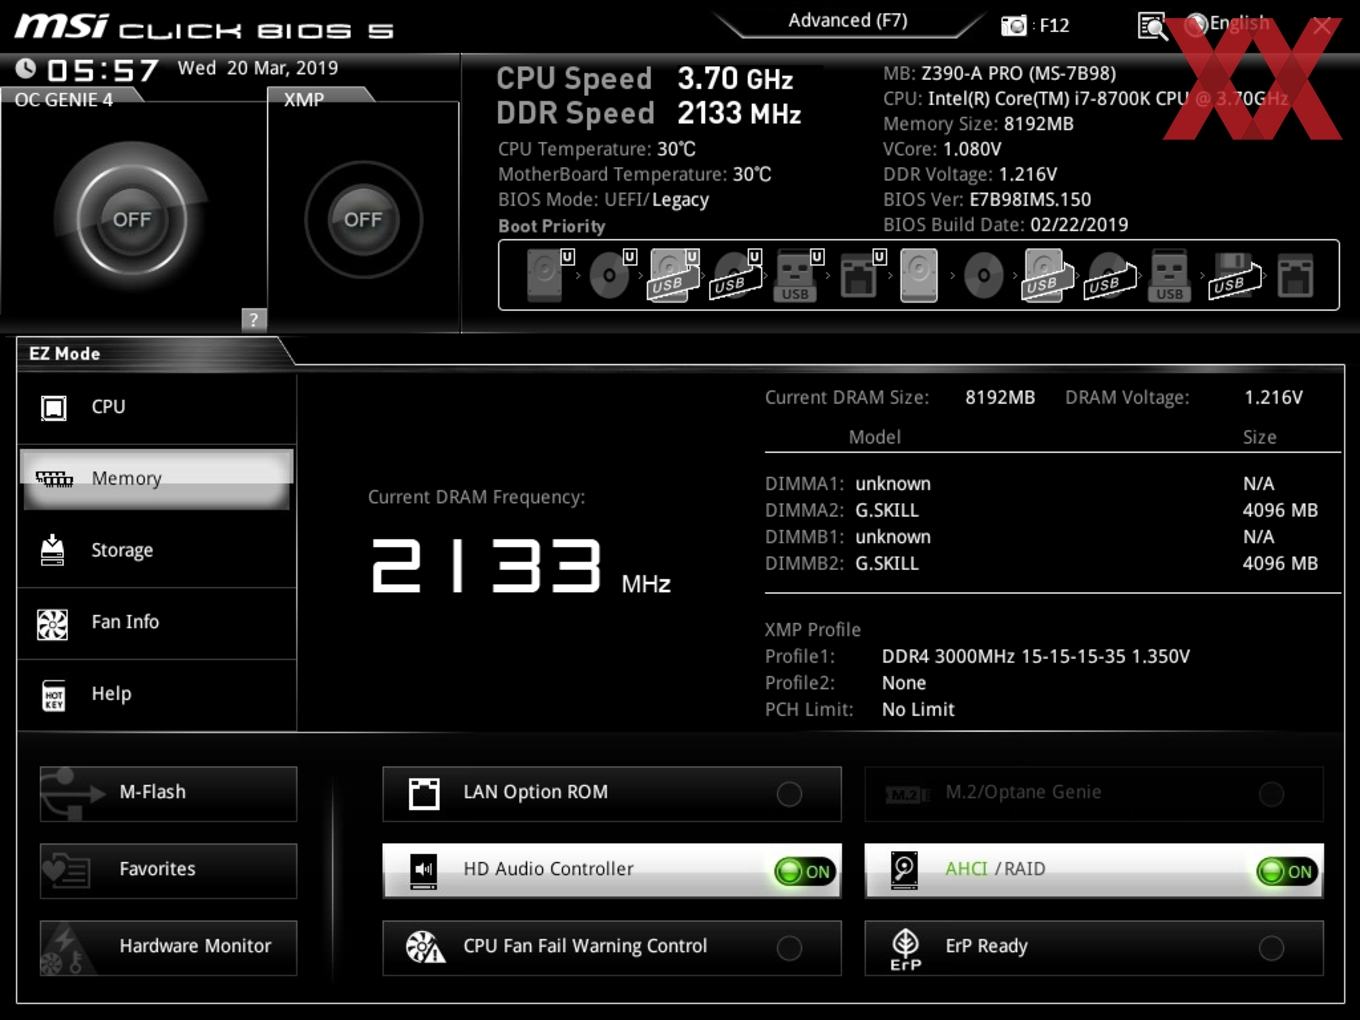Click the LAN Option ROM icon
This screenshot has width=1360, height=1020.
(x=424, y=793)
